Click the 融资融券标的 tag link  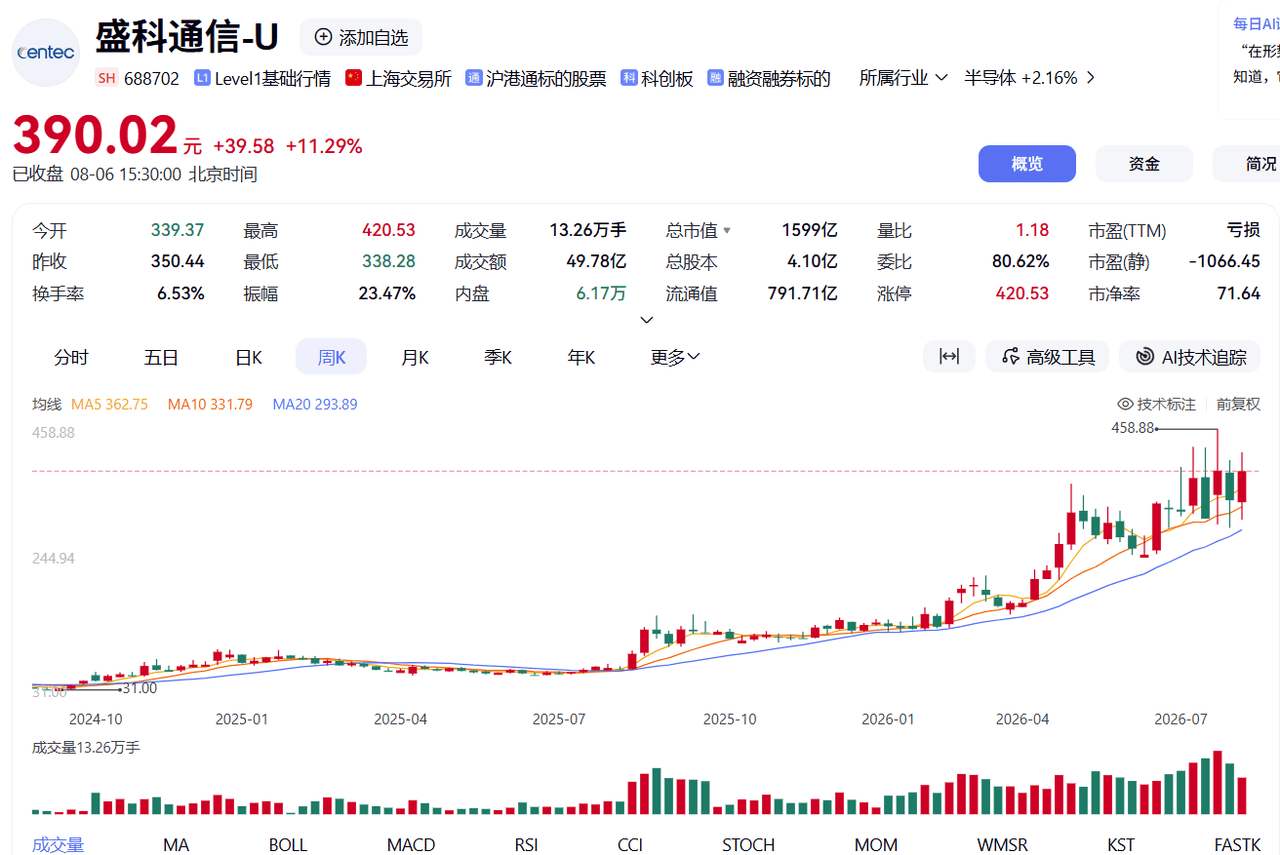pos(779,78)
